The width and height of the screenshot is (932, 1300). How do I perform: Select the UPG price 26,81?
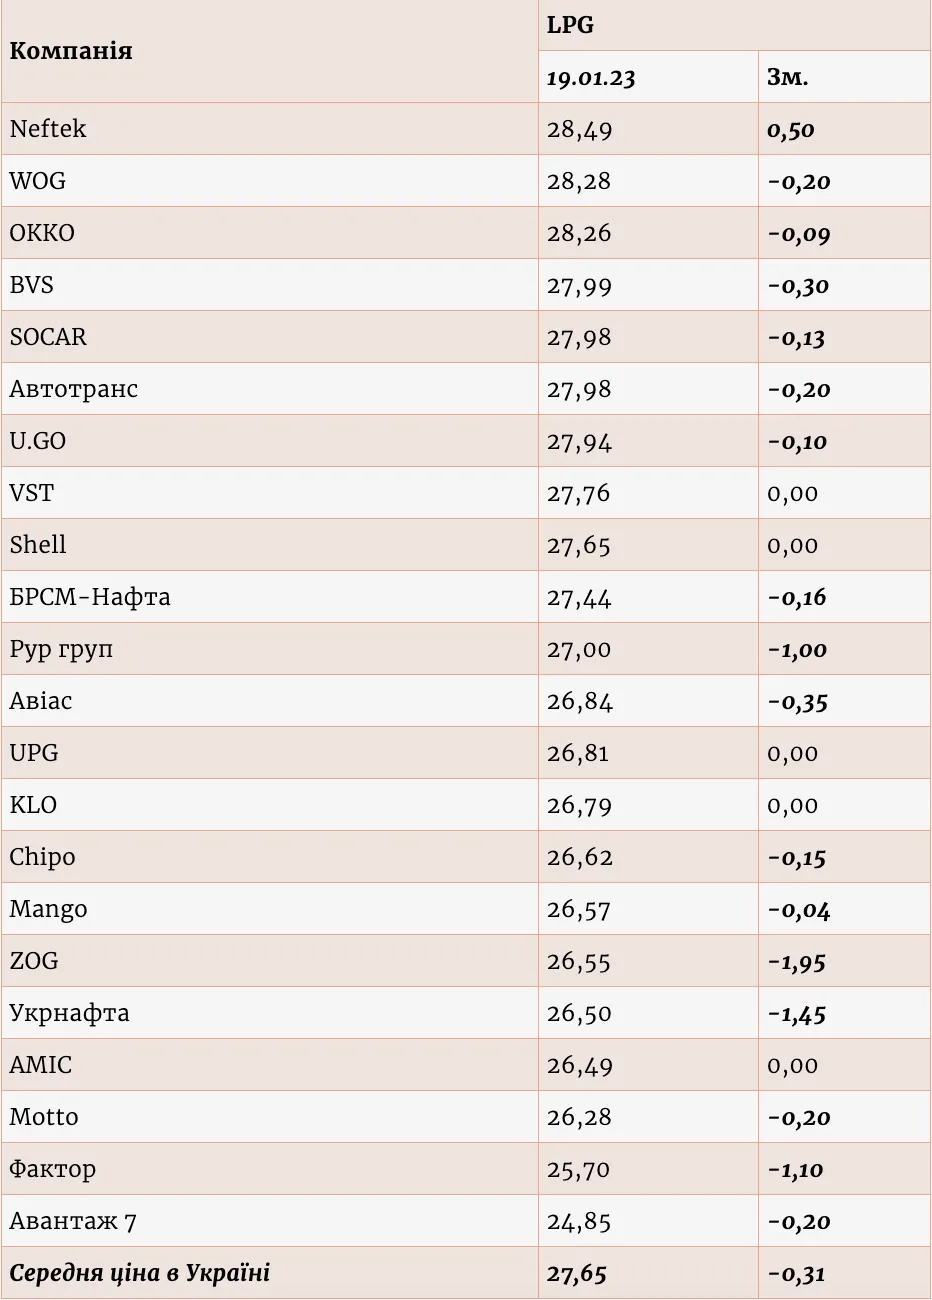click(x=578, y=753)
